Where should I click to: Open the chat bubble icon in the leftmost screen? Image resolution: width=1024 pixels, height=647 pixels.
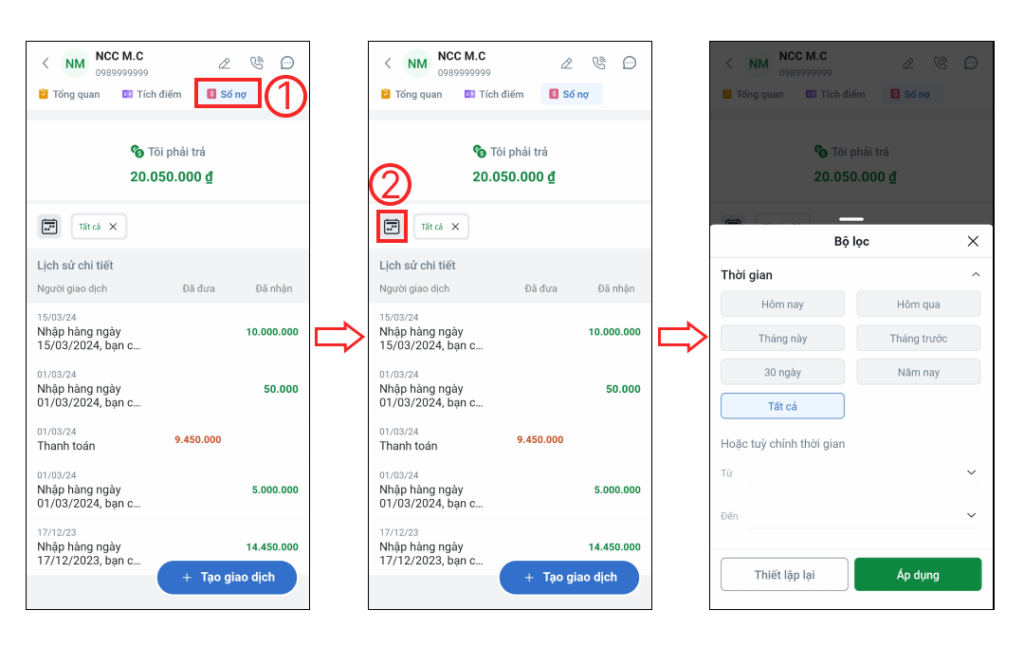tap(287, 63)
